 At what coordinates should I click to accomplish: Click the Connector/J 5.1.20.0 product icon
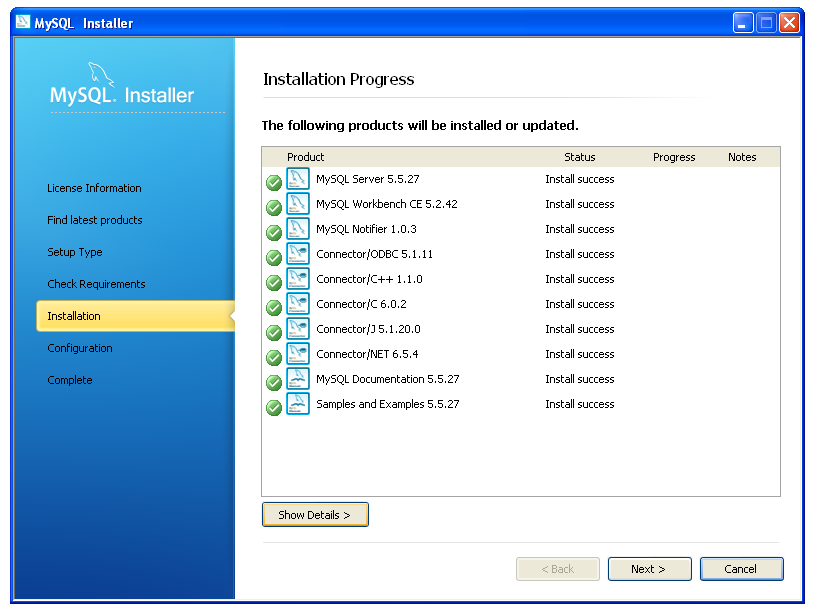[x=298, y=328]
